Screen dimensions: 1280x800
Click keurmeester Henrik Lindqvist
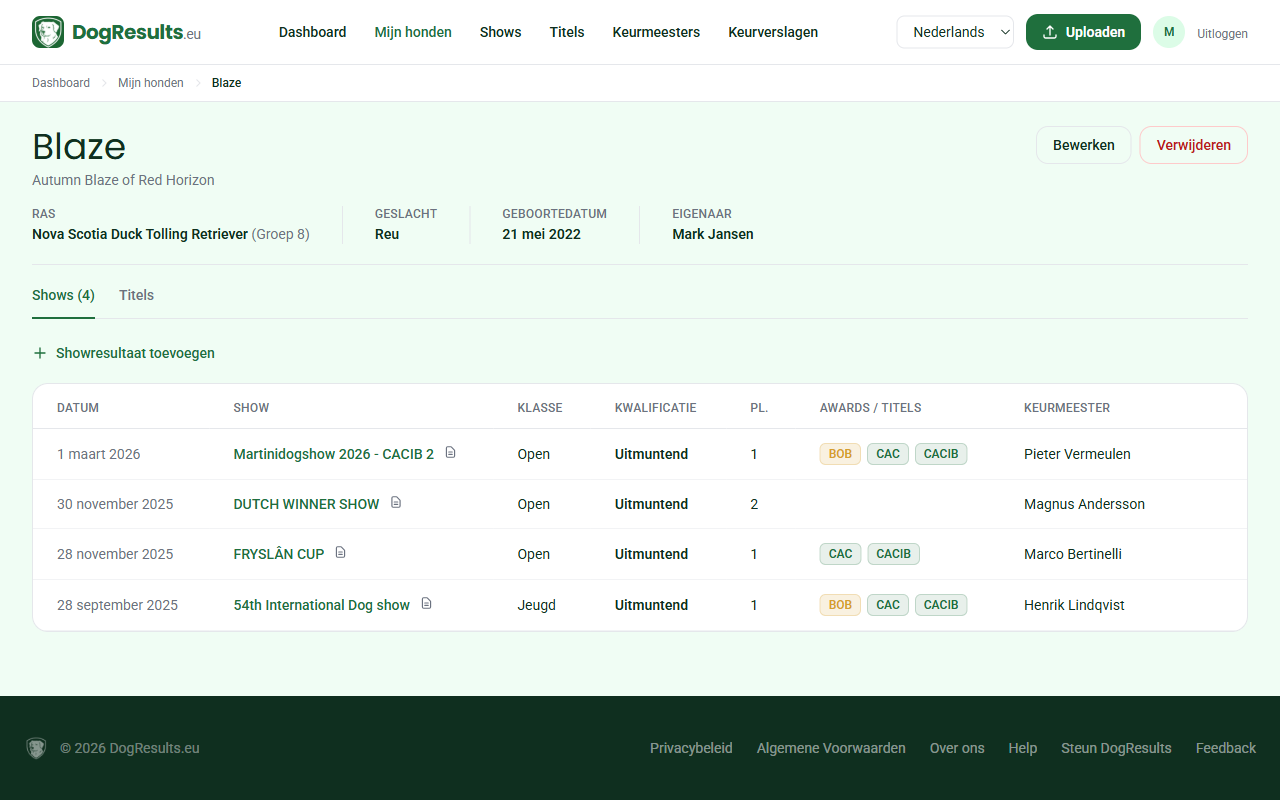[x=1074, y=605]
